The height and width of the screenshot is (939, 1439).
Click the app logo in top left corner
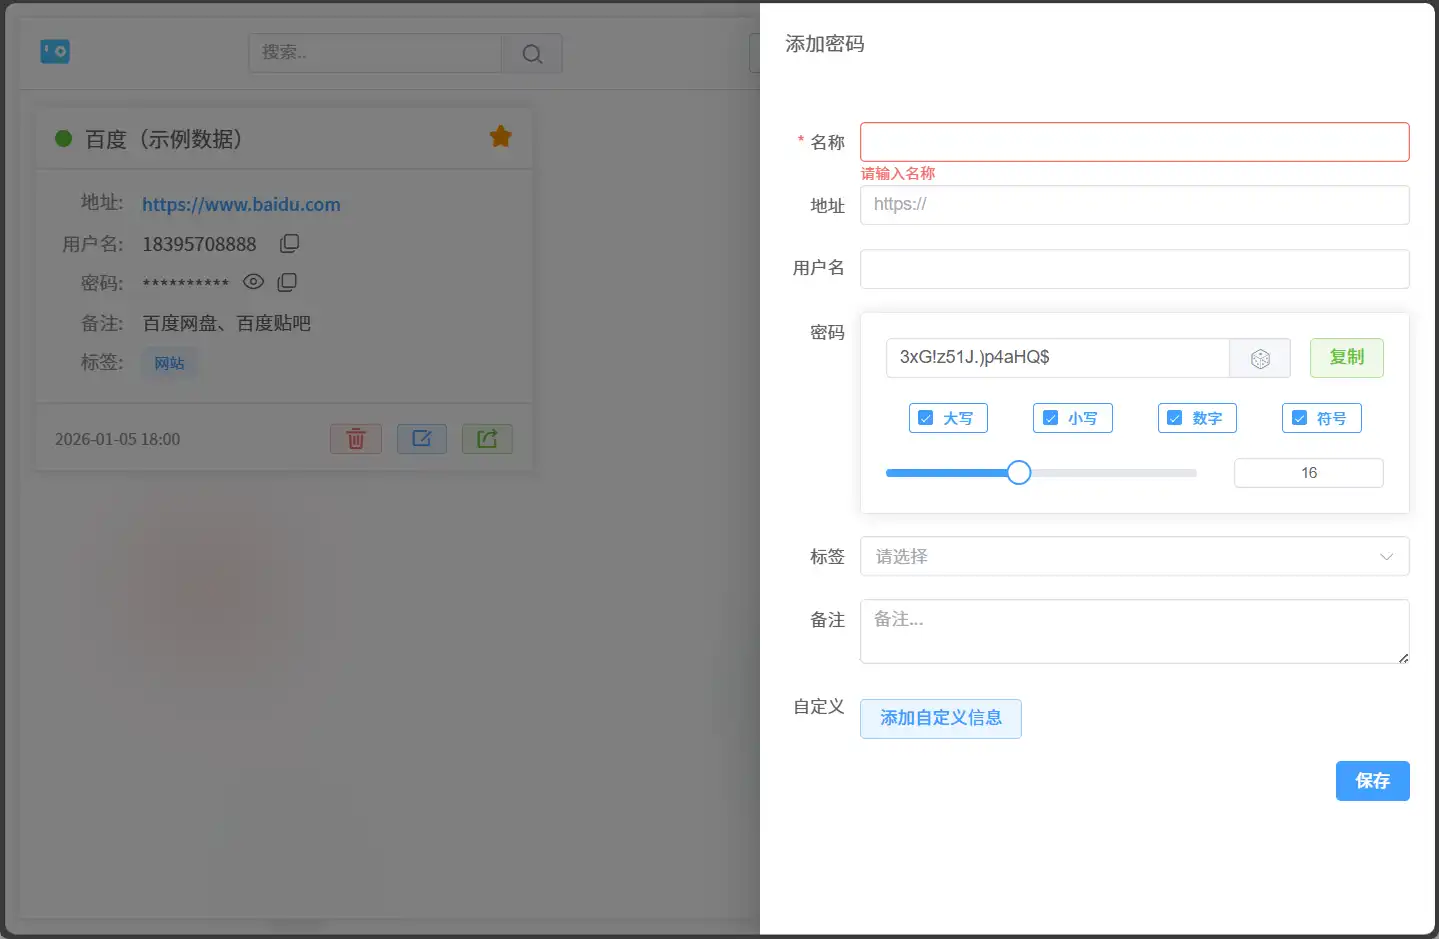coord(55,51)
